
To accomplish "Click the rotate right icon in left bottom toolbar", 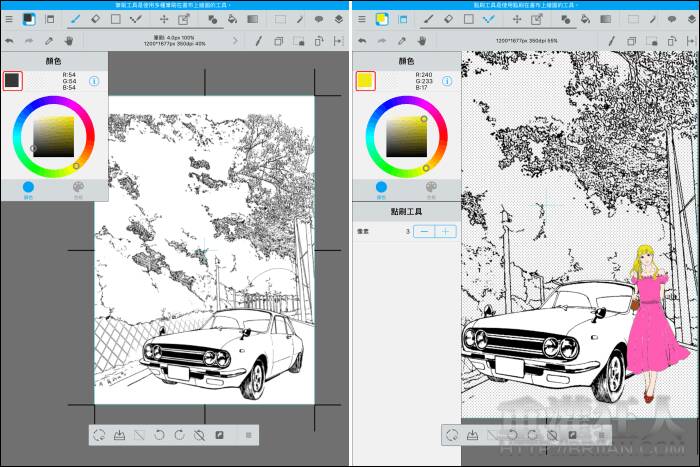I will click(x=179, y=435).
